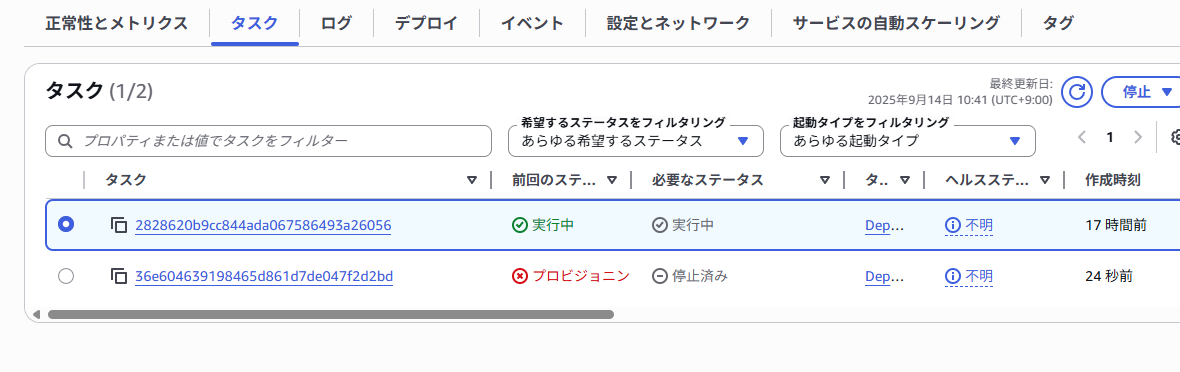The width and height of the screenshot is (1180, 372).
Task: Sort by タスク column arrow
Action: pos(472,180)
